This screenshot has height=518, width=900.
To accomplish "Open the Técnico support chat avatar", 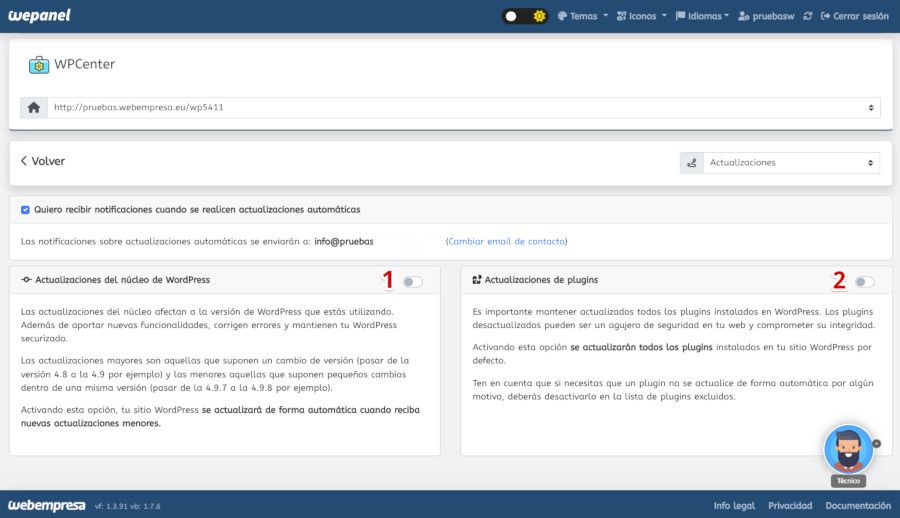I will point(848,449).
